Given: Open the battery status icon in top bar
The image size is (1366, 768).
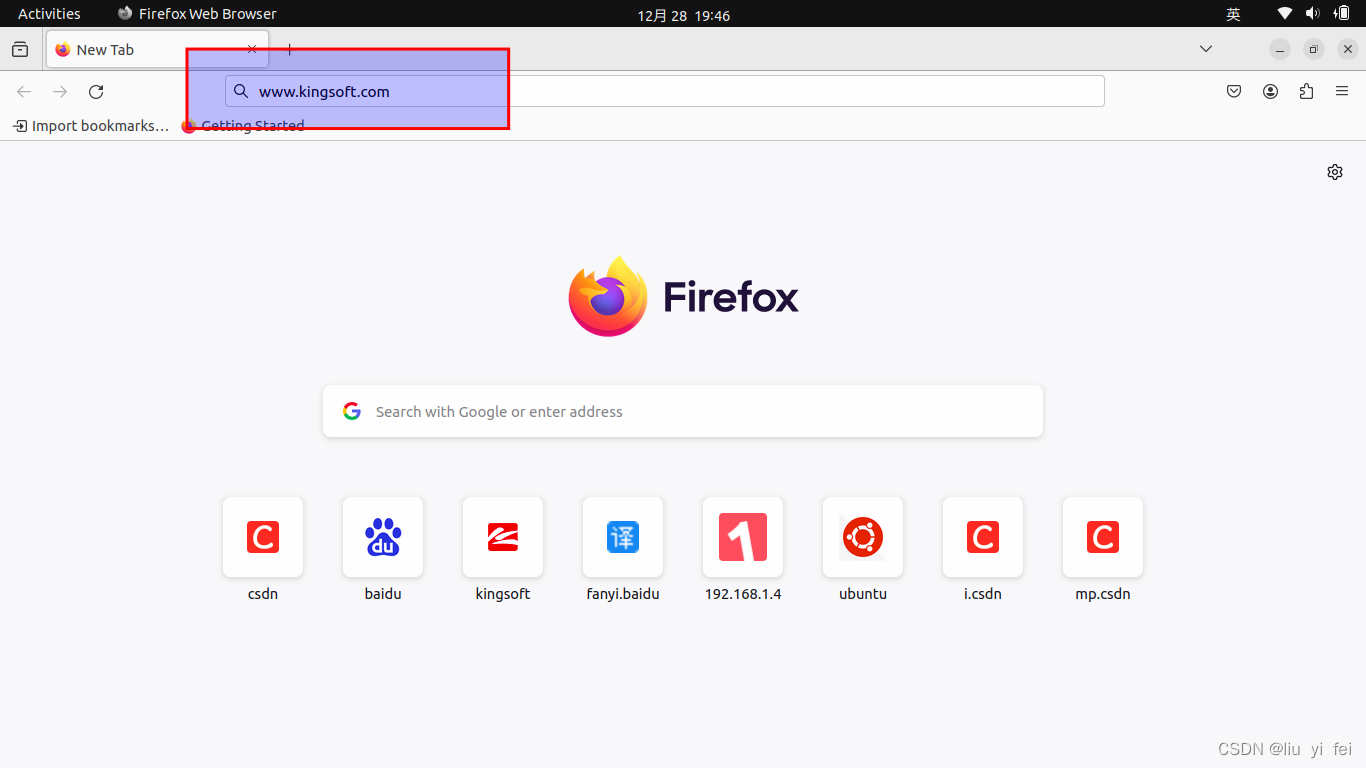Looking at the screenshot, I should point(1341,13).
